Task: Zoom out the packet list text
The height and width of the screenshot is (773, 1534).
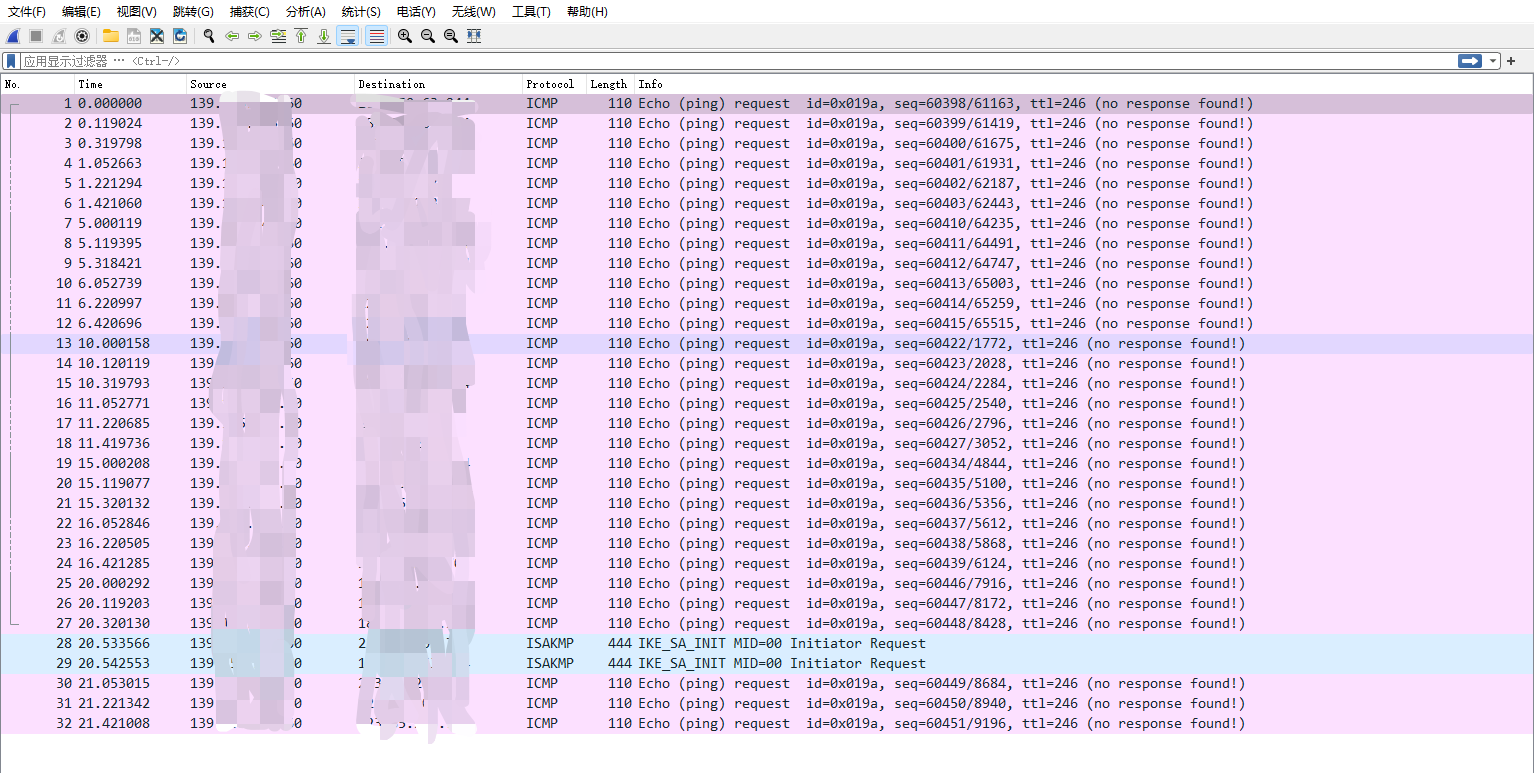Action: click(428, 36)
